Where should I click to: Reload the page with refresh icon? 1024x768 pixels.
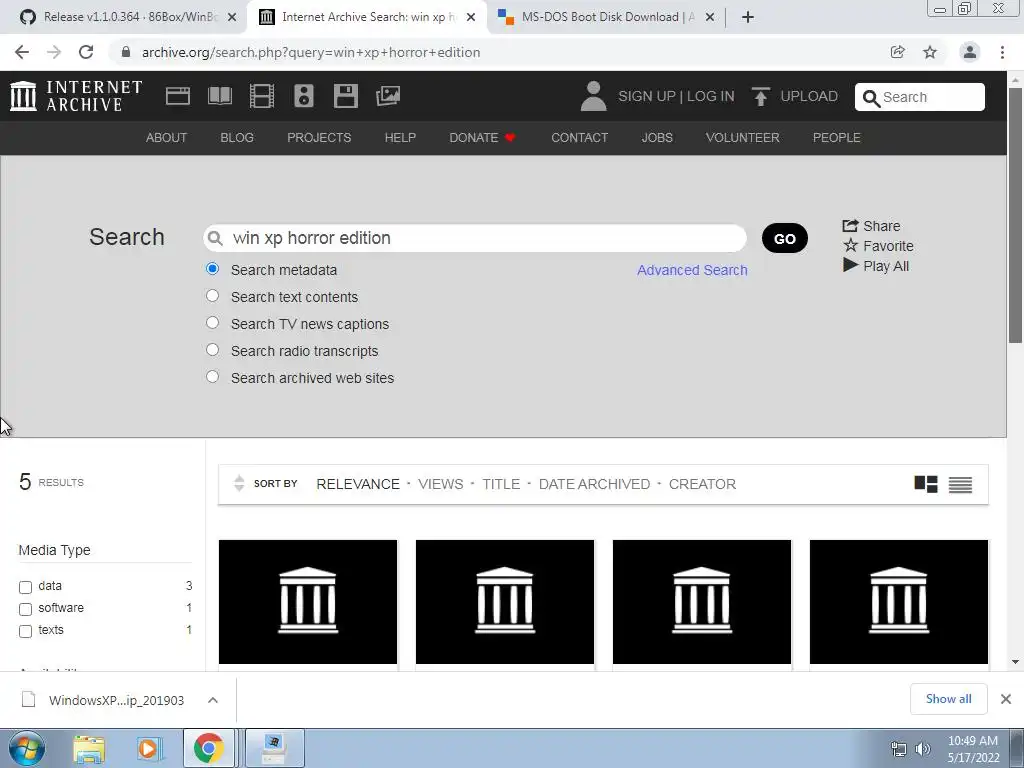click(86, 52)
